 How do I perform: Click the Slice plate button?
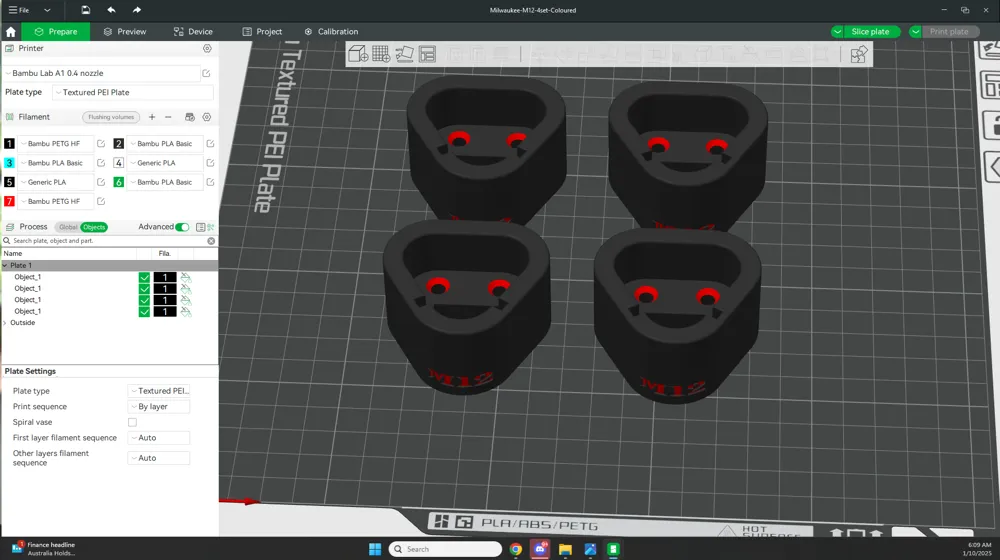coord(871,31)
